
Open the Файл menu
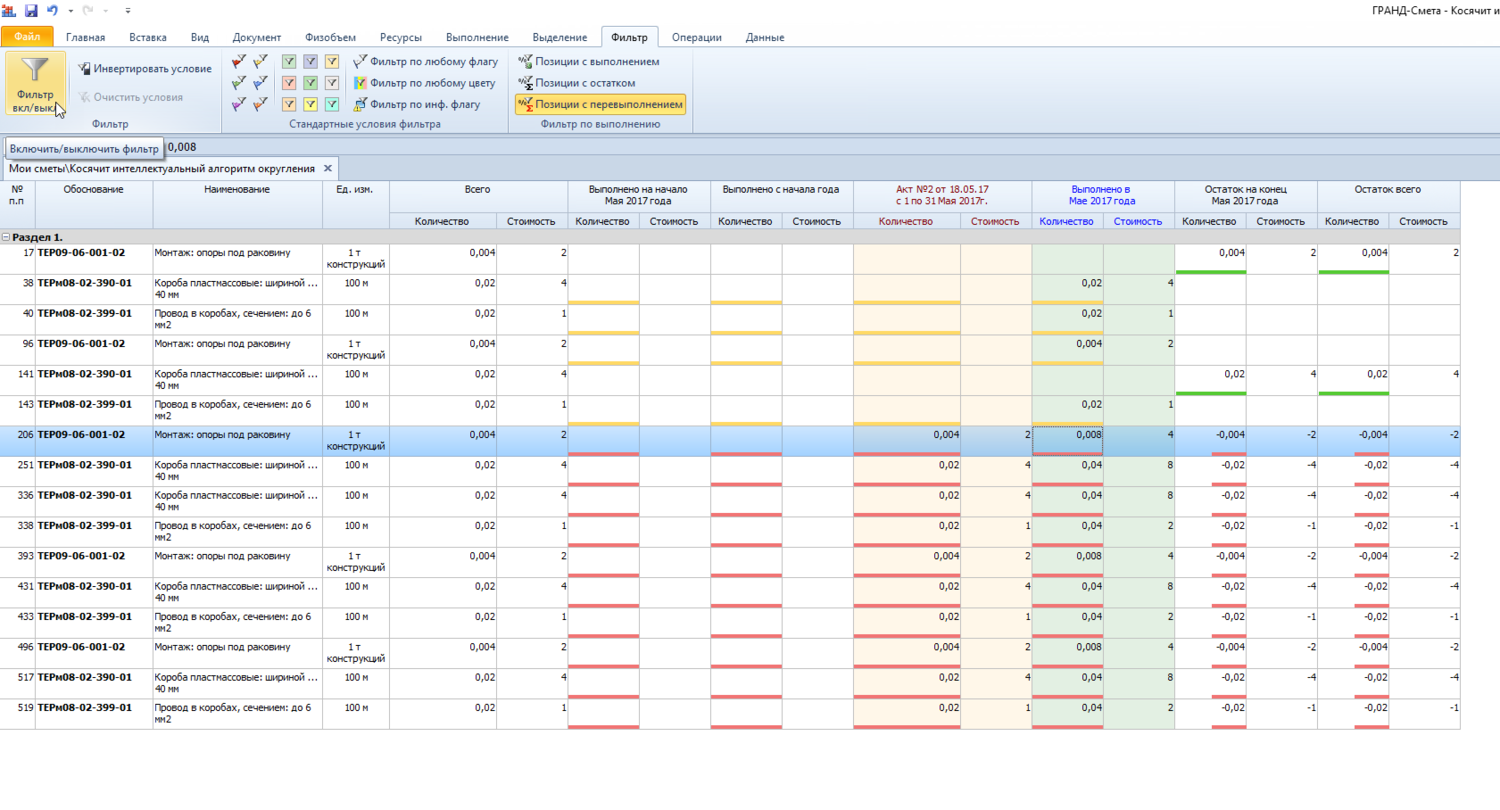(27, 37)
